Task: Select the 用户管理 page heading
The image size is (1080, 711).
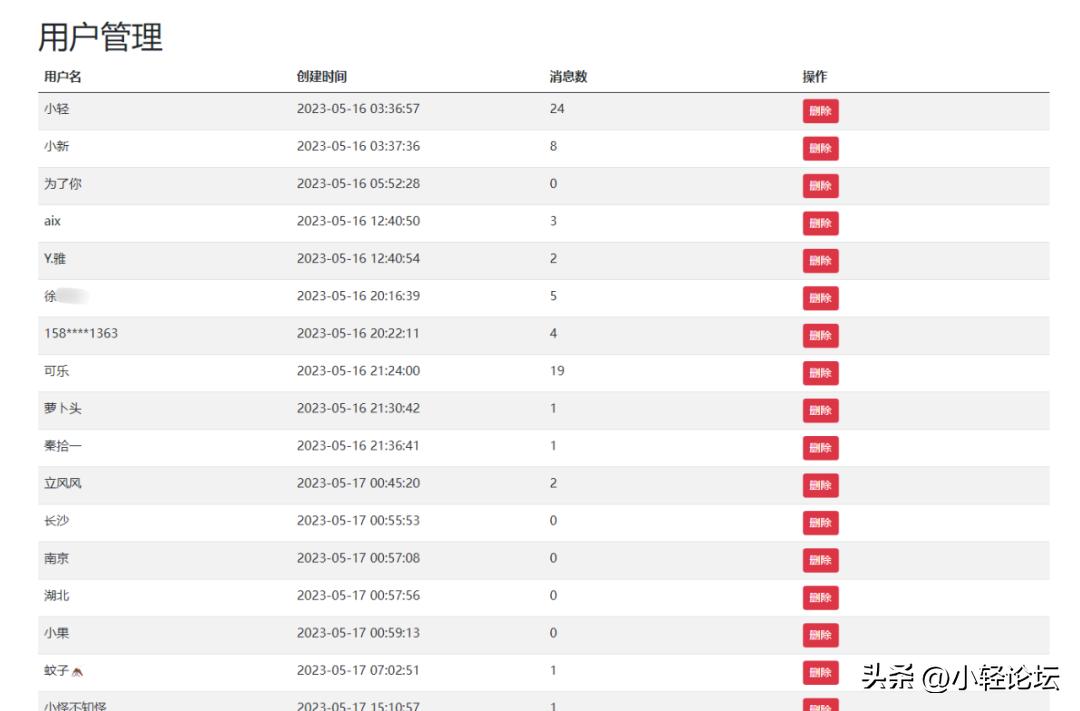Action: pyautogui.click(x=100, y=38)
